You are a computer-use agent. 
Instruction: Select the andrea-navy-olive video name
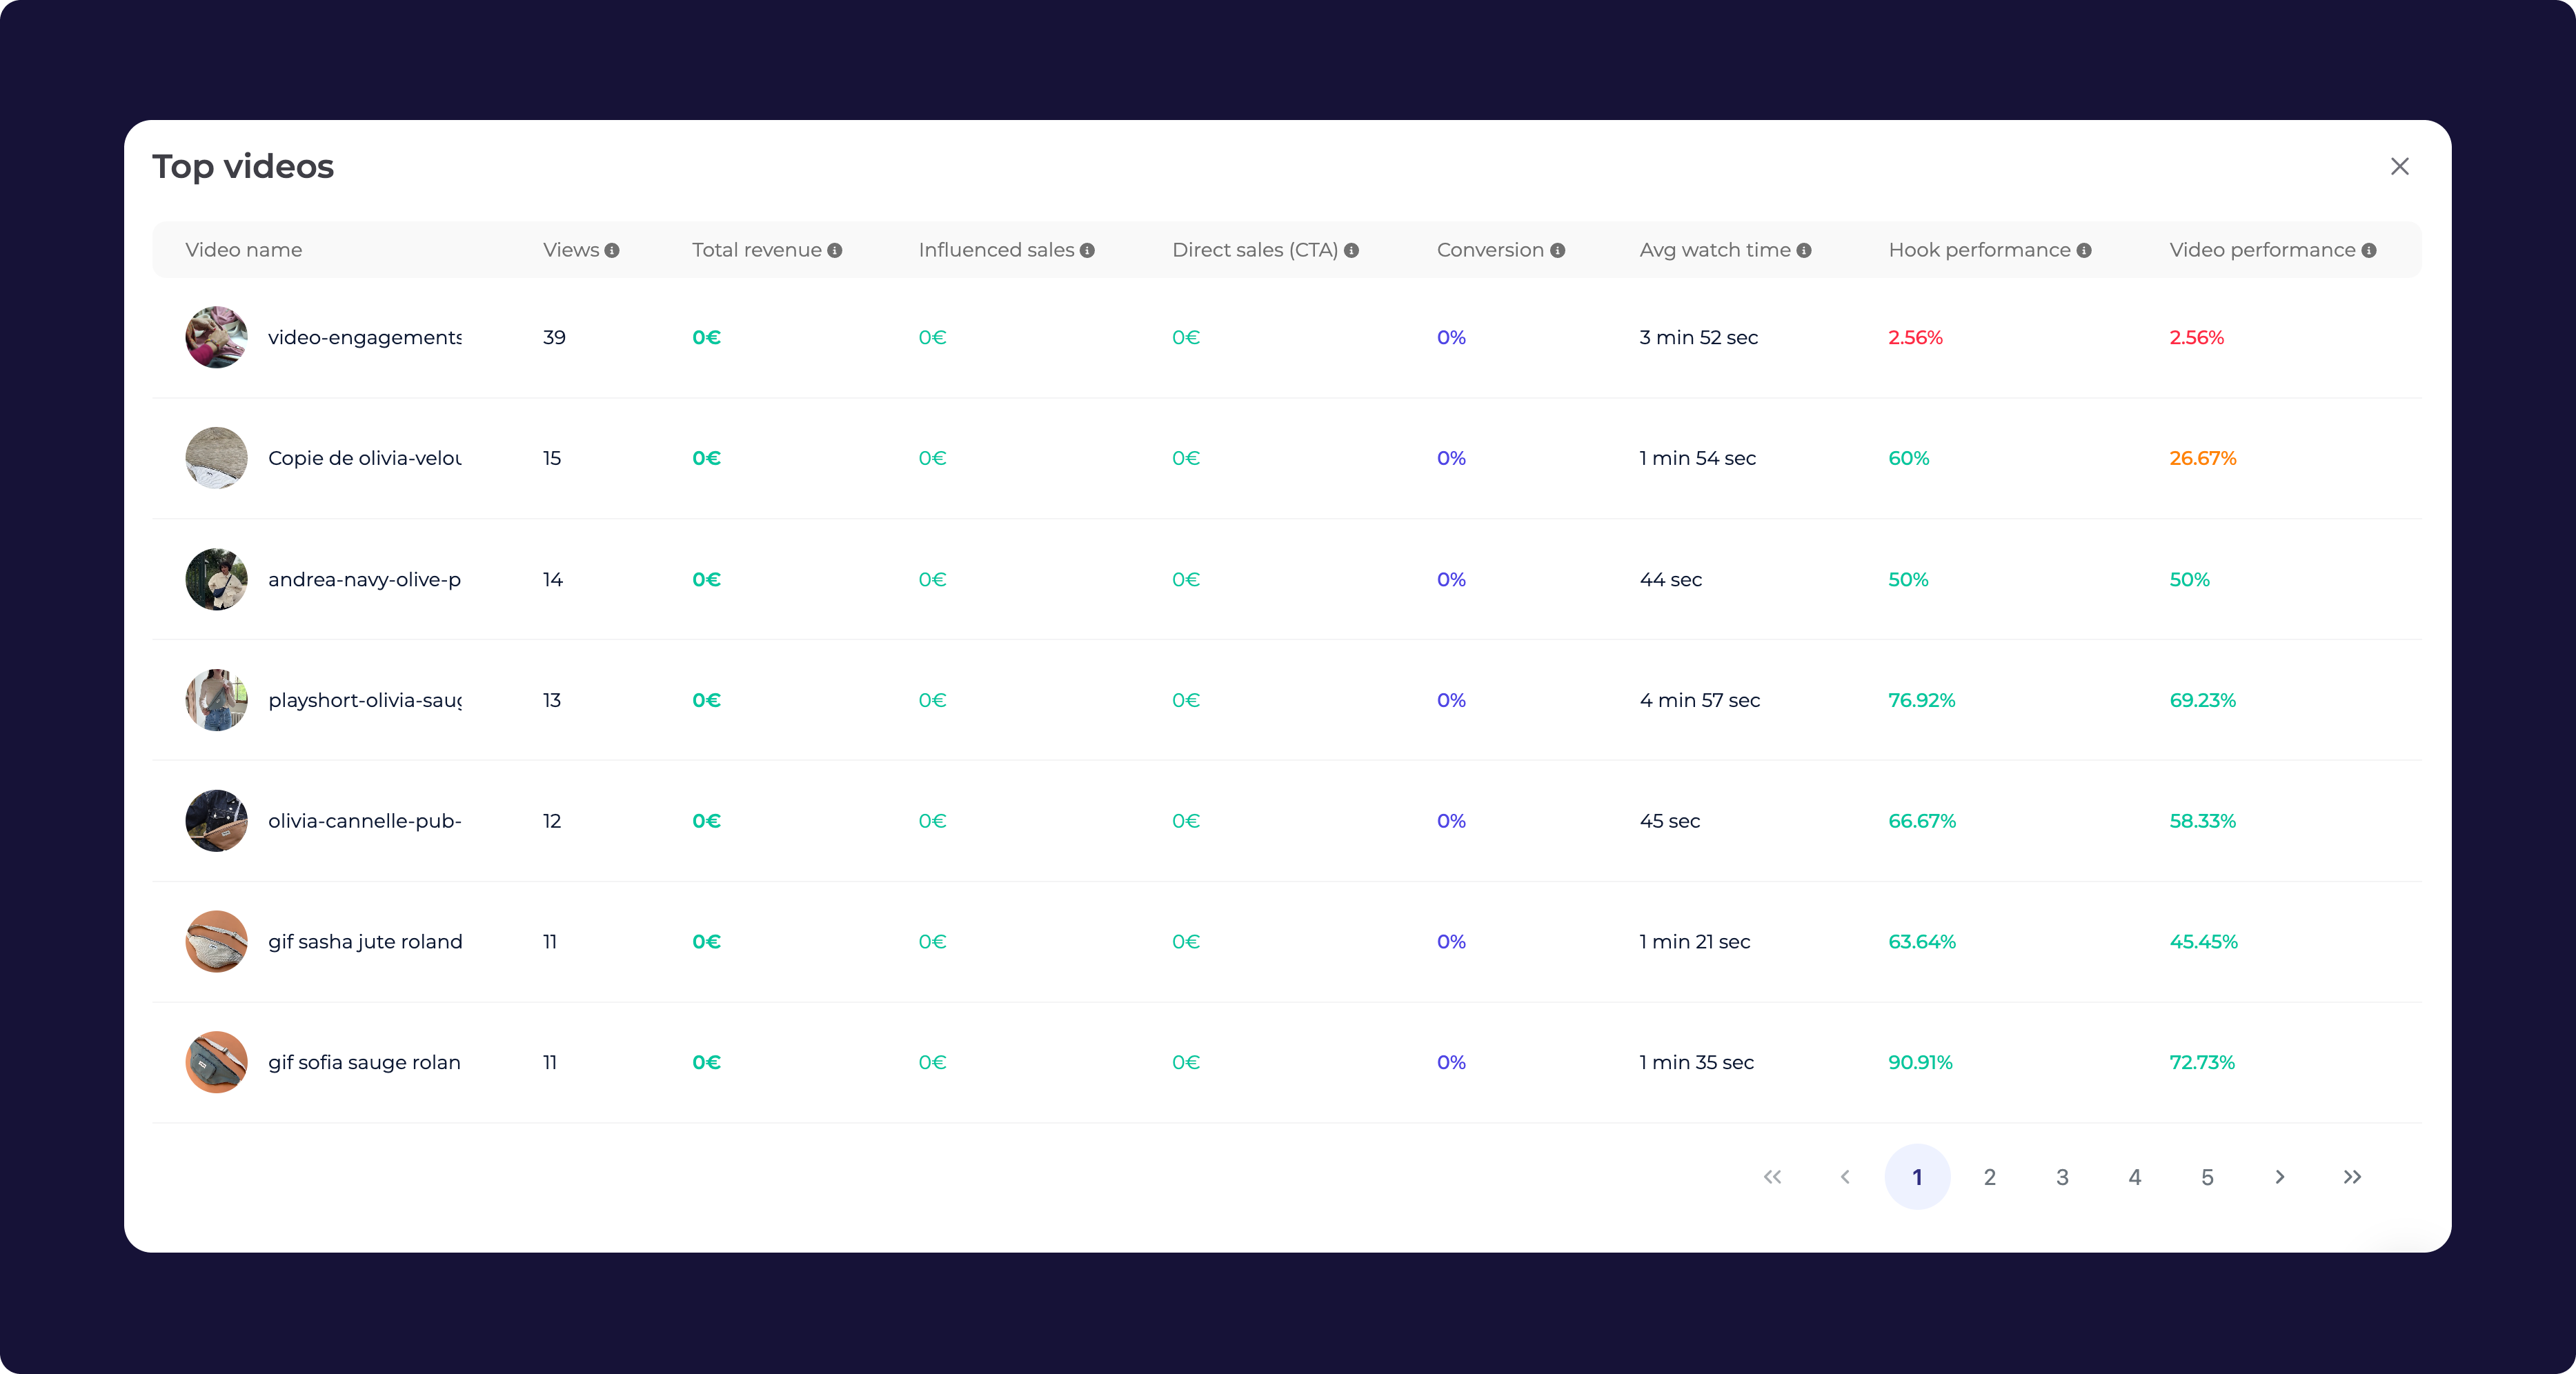(x=364, y=580)
